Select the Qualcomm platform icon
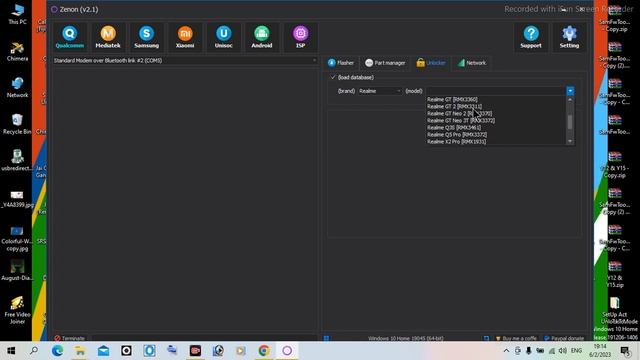 [70, 37]
